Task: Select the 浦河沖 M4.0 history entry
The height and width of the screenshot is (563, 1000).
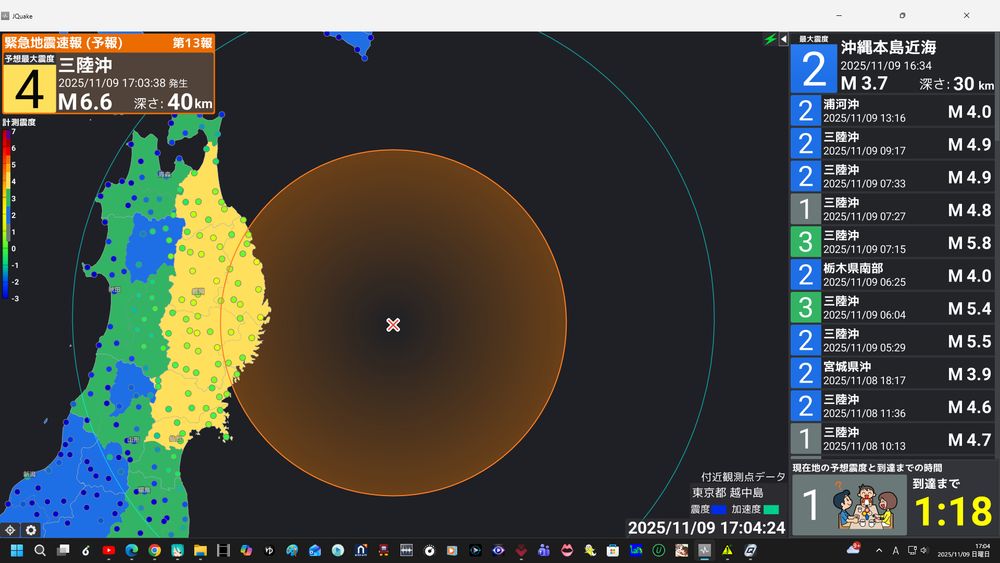Action: click(892, 111)
